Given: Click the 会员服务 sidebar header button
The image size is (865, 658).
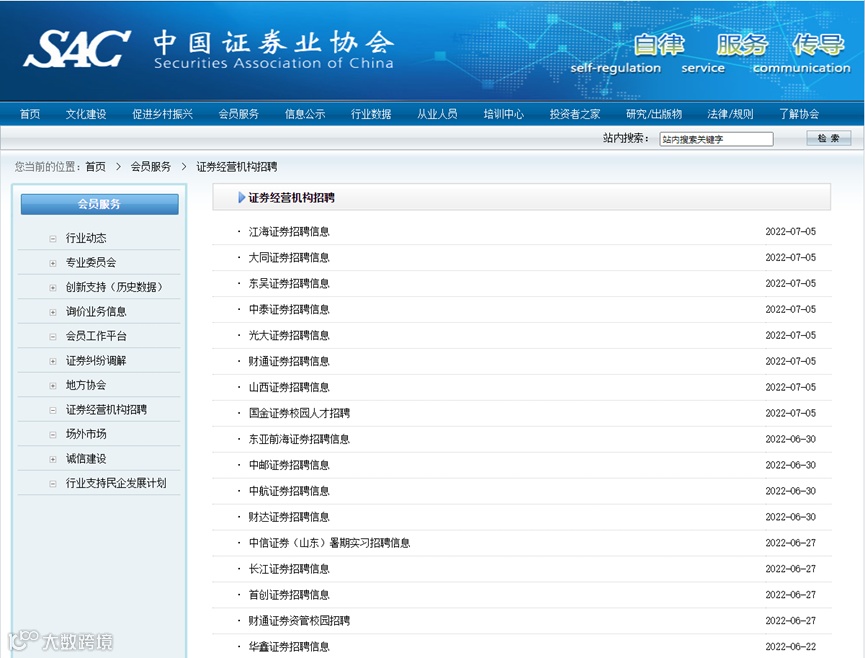Looking at the screenshot, I should click(99, 204).
